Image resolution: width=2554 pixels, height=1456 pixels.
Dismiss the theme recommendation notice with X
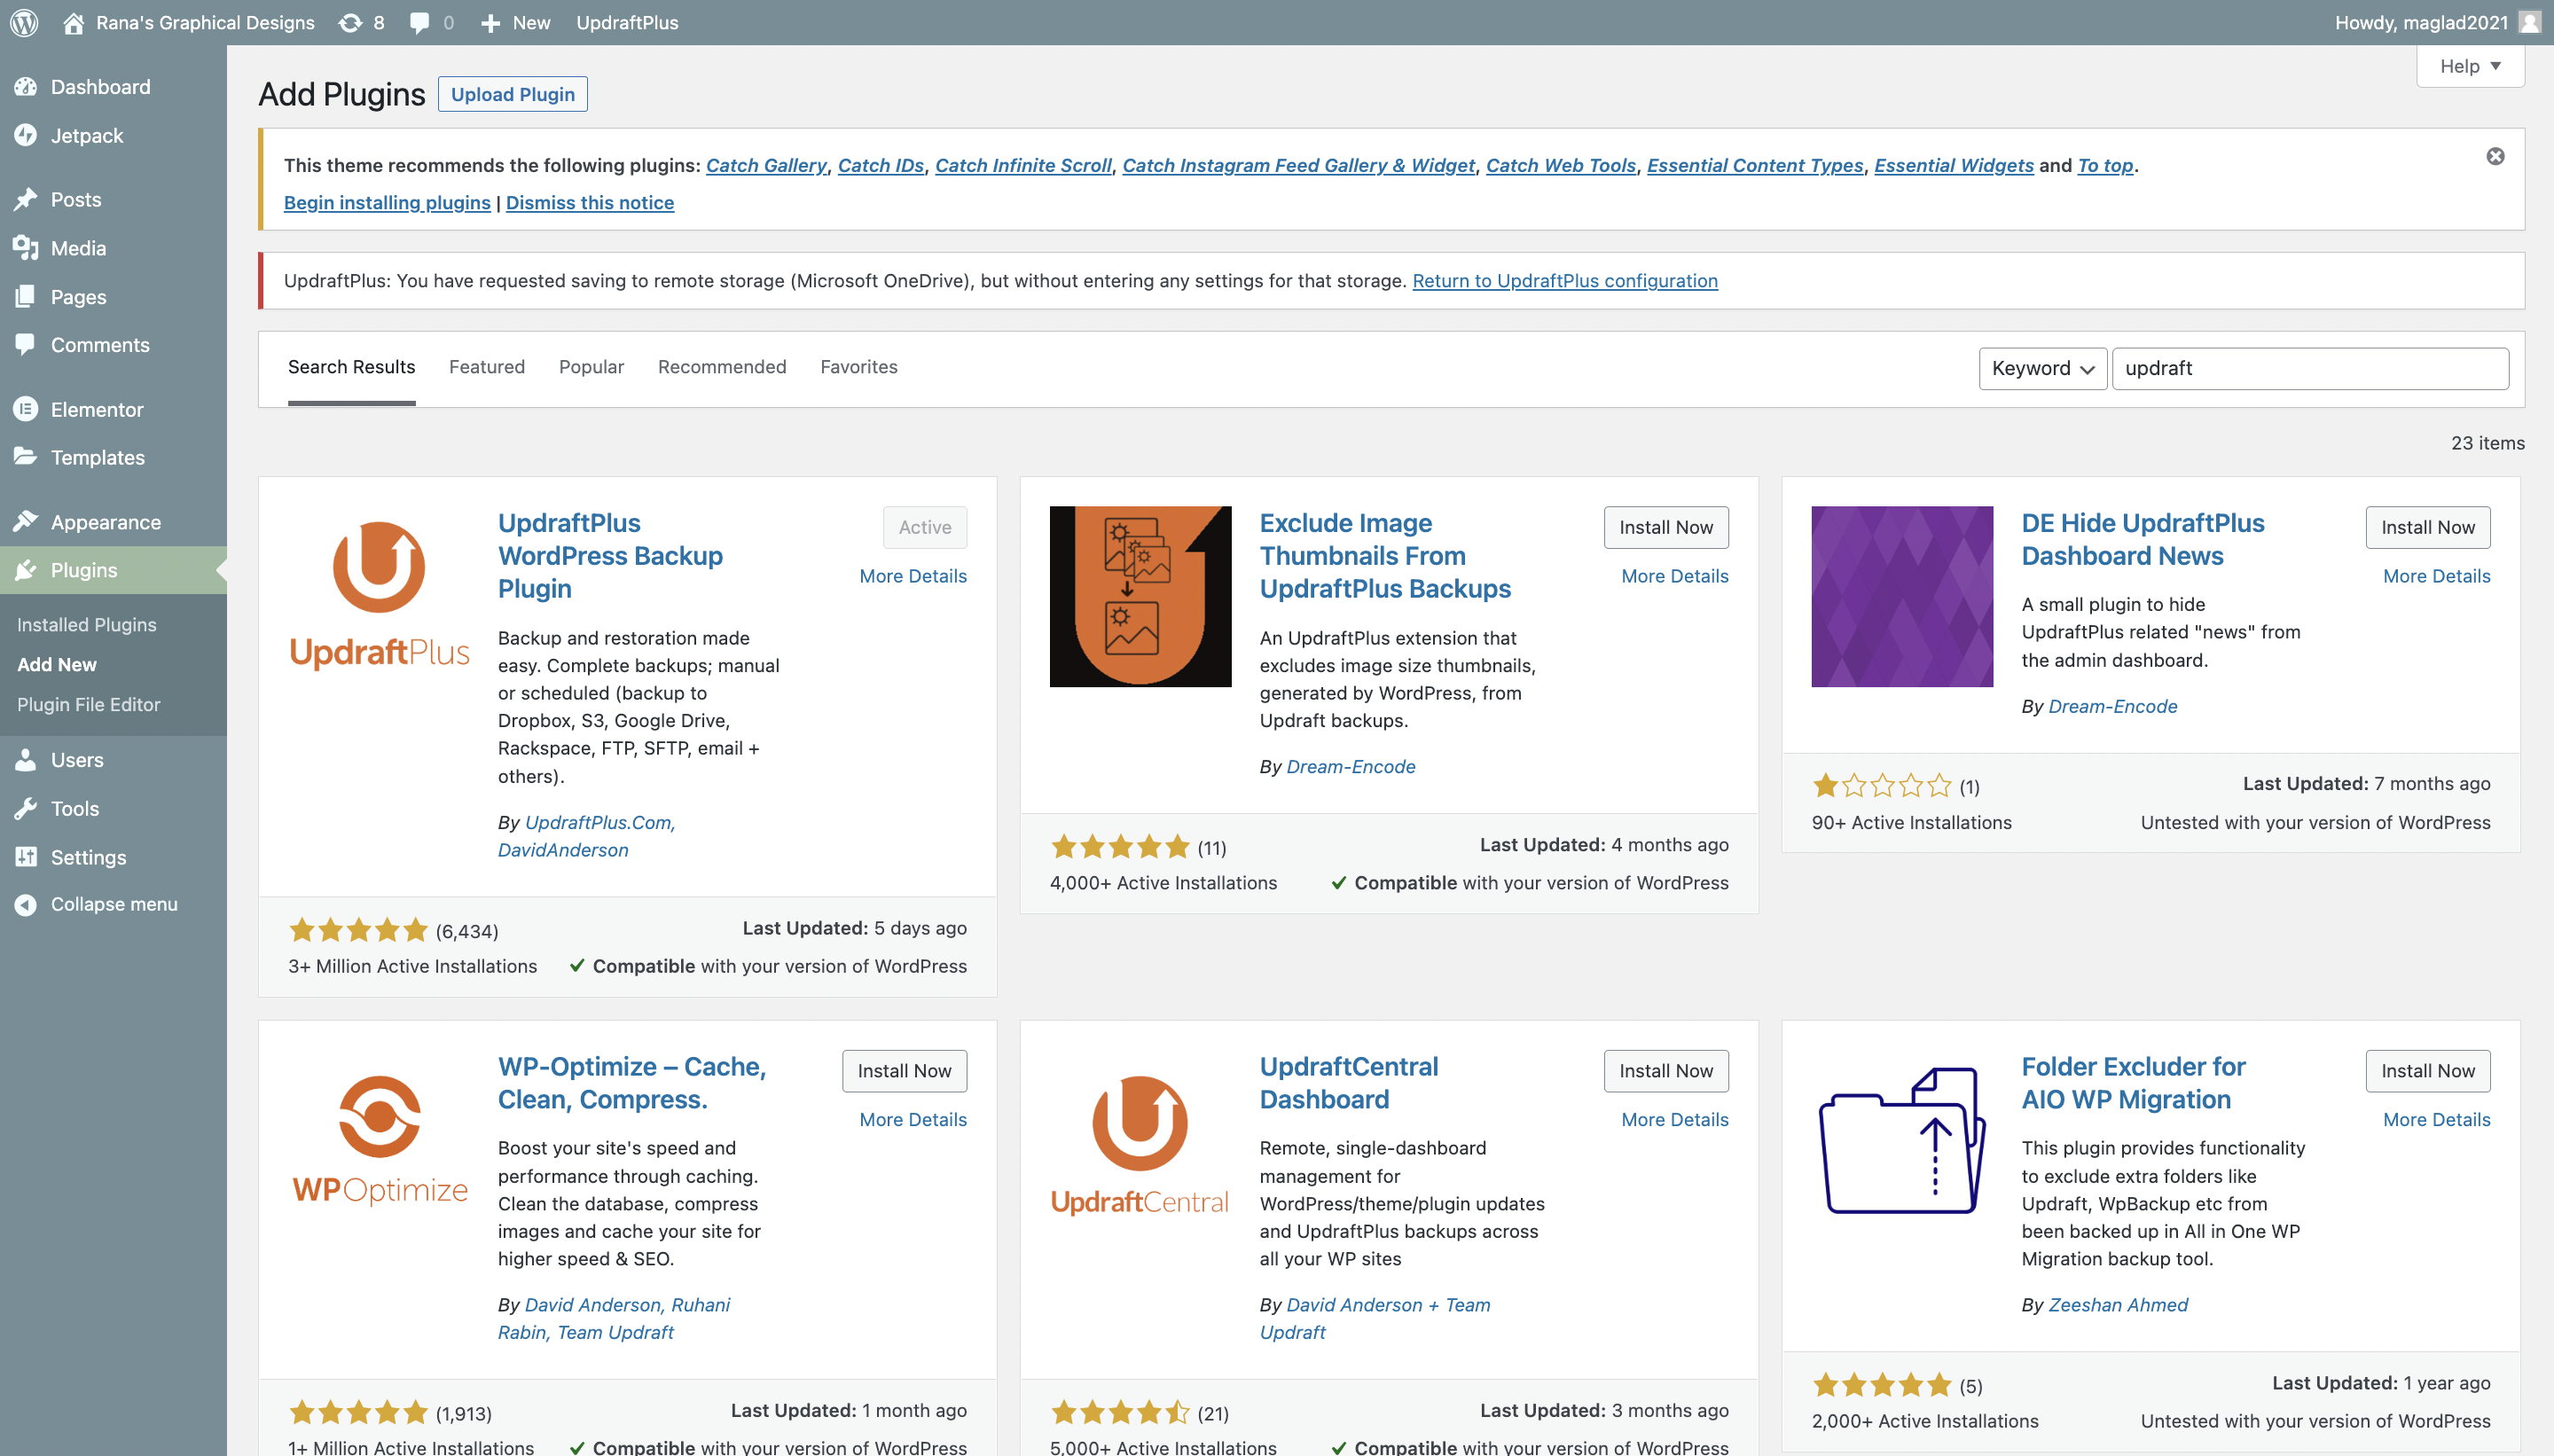click(x=2496, y=156)
